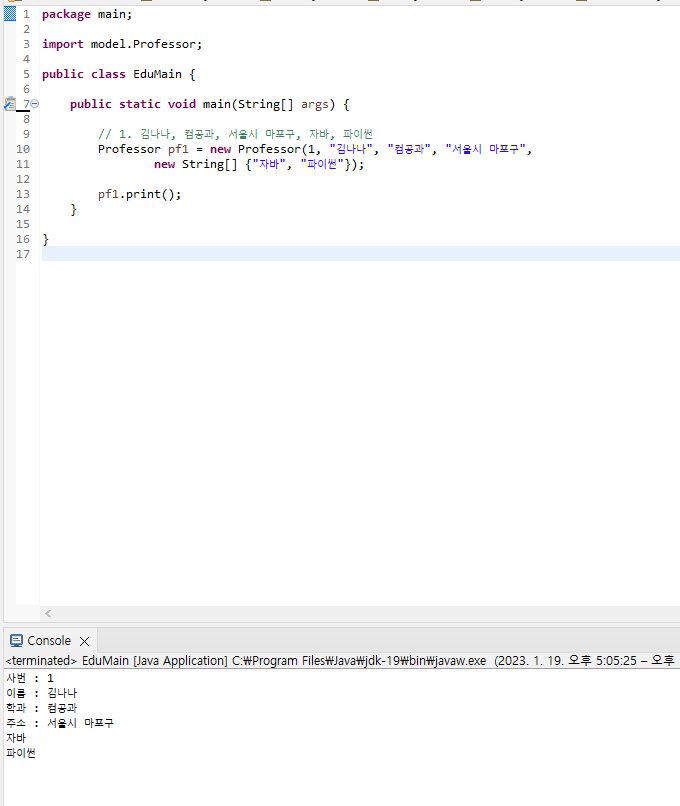Click 'new String[]' on line 11
The image size is (680, 806).
click(x=196, y=164)
